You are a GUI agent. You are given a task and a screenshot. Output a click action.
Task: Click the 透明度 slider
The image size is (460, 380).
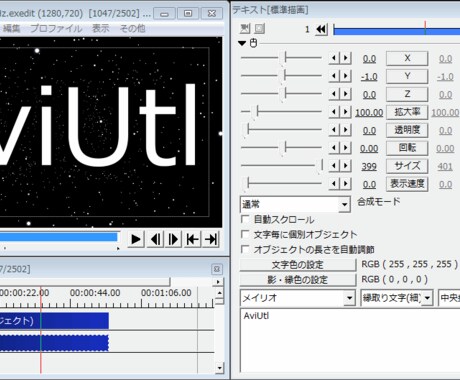pyautogui.click(x=281, y=130)
